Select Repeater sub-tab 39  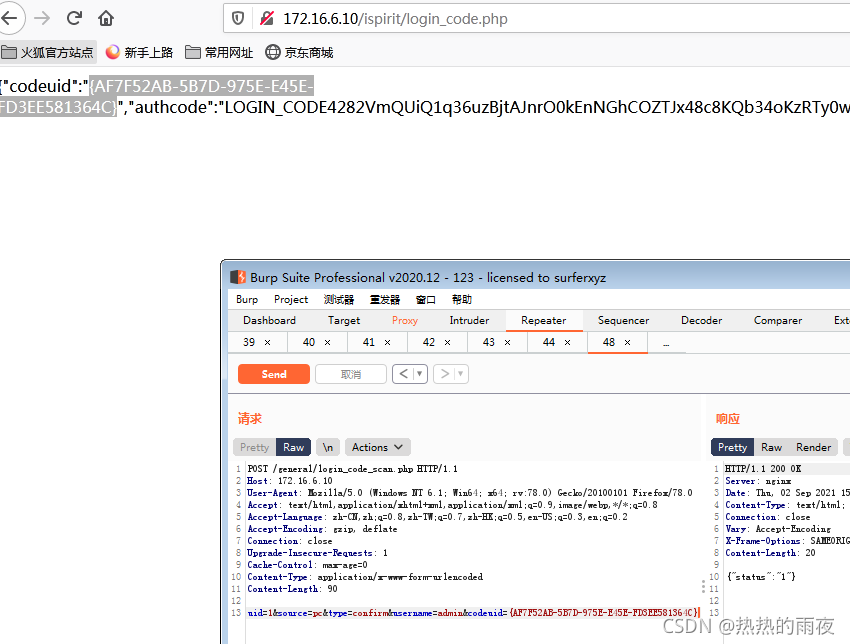(249, 342)
